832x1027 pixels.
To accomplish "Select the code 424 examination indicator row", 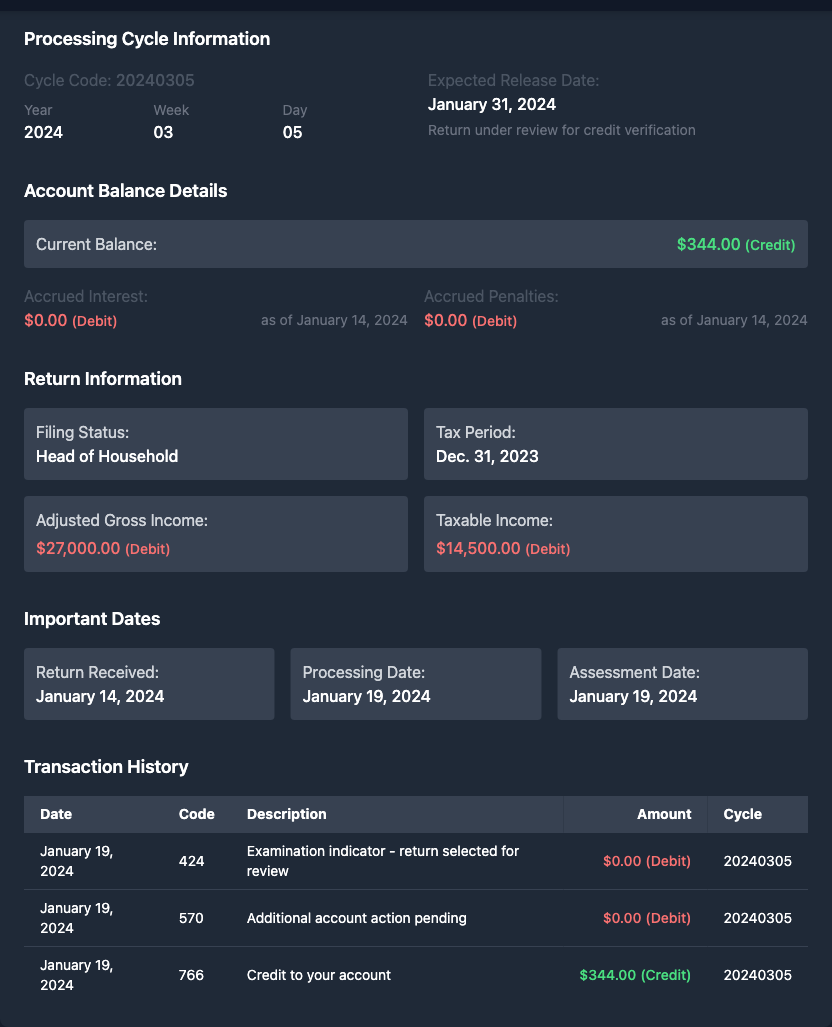I will pyautogui.click(x=383, y=861).
